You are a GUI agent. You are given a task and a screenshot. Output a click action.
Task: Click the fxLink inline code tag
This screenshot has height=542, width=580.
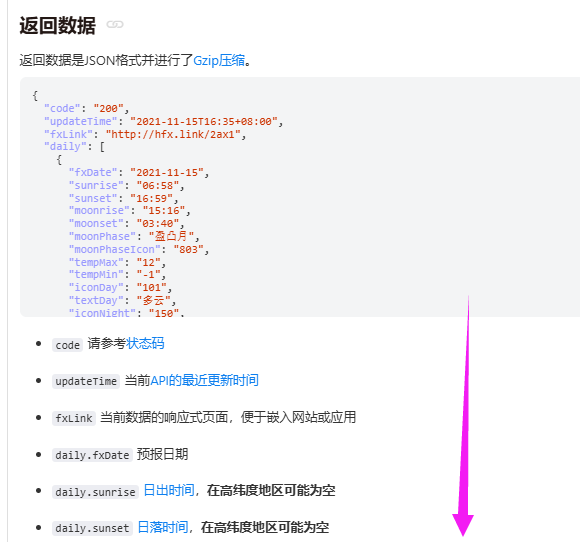click(74, 418)
